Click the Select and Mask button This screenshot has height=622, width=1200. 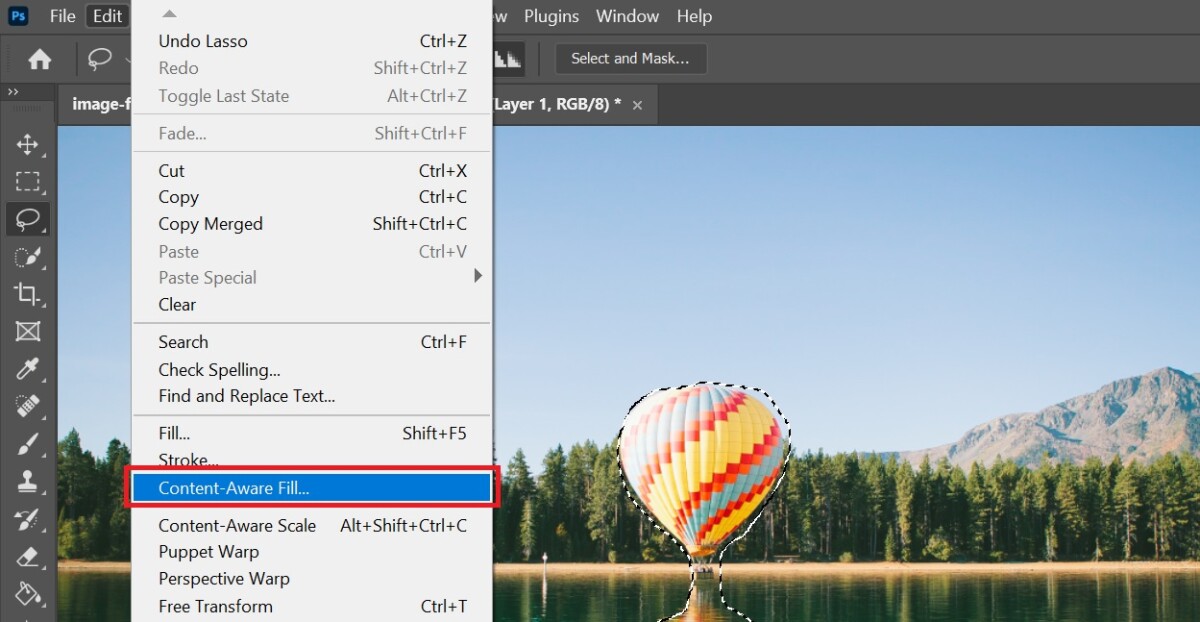click(x=630, y=59)
